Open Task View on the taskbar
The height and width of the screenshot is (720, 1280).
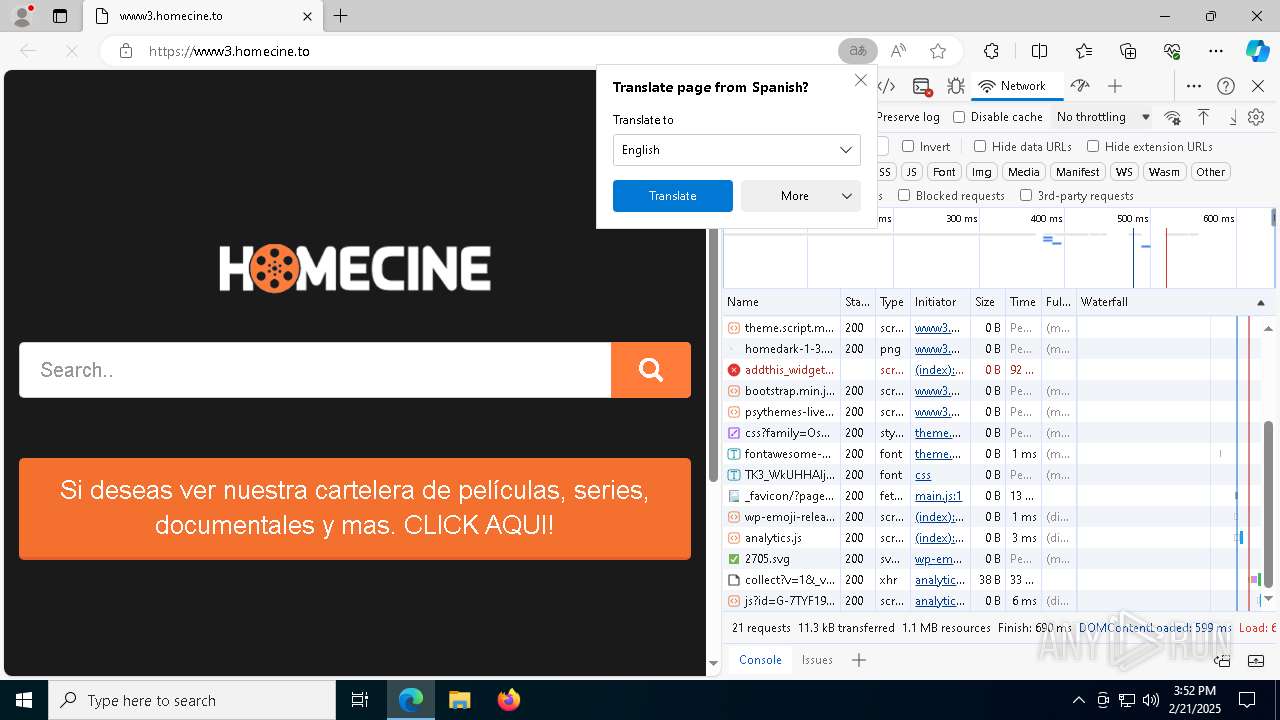[x=360, y=700]
